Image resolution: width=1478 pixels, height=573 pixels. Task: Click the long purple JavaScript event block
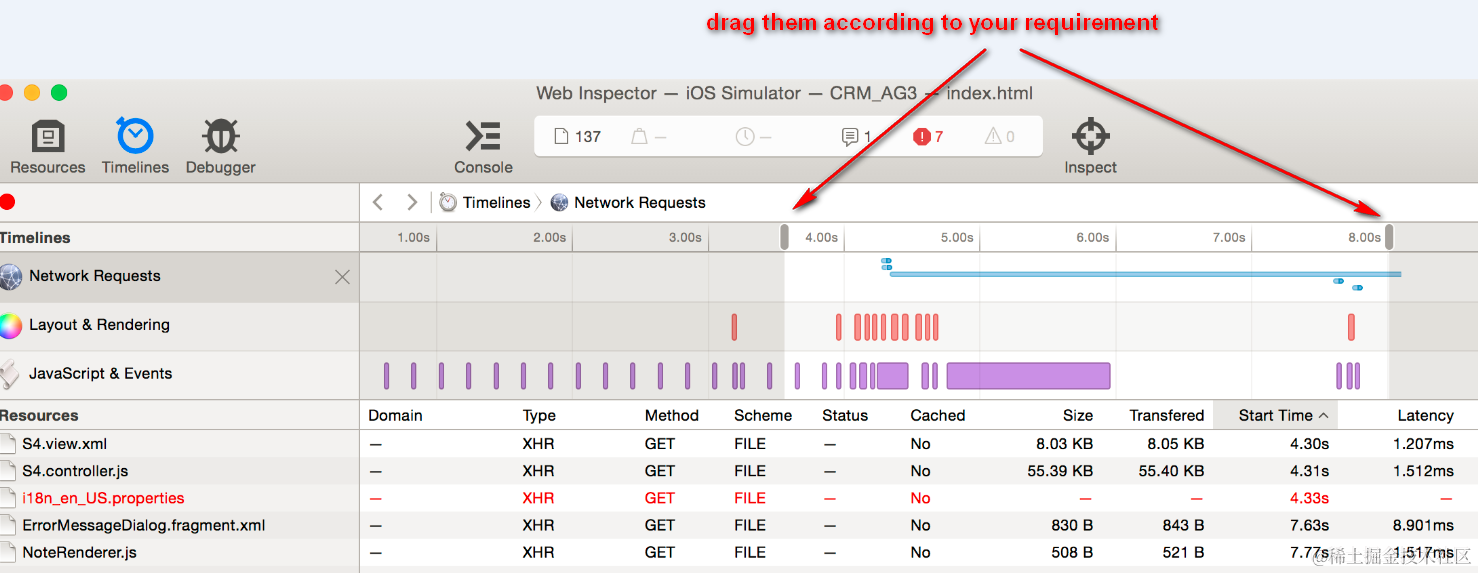pos(1028,376)
